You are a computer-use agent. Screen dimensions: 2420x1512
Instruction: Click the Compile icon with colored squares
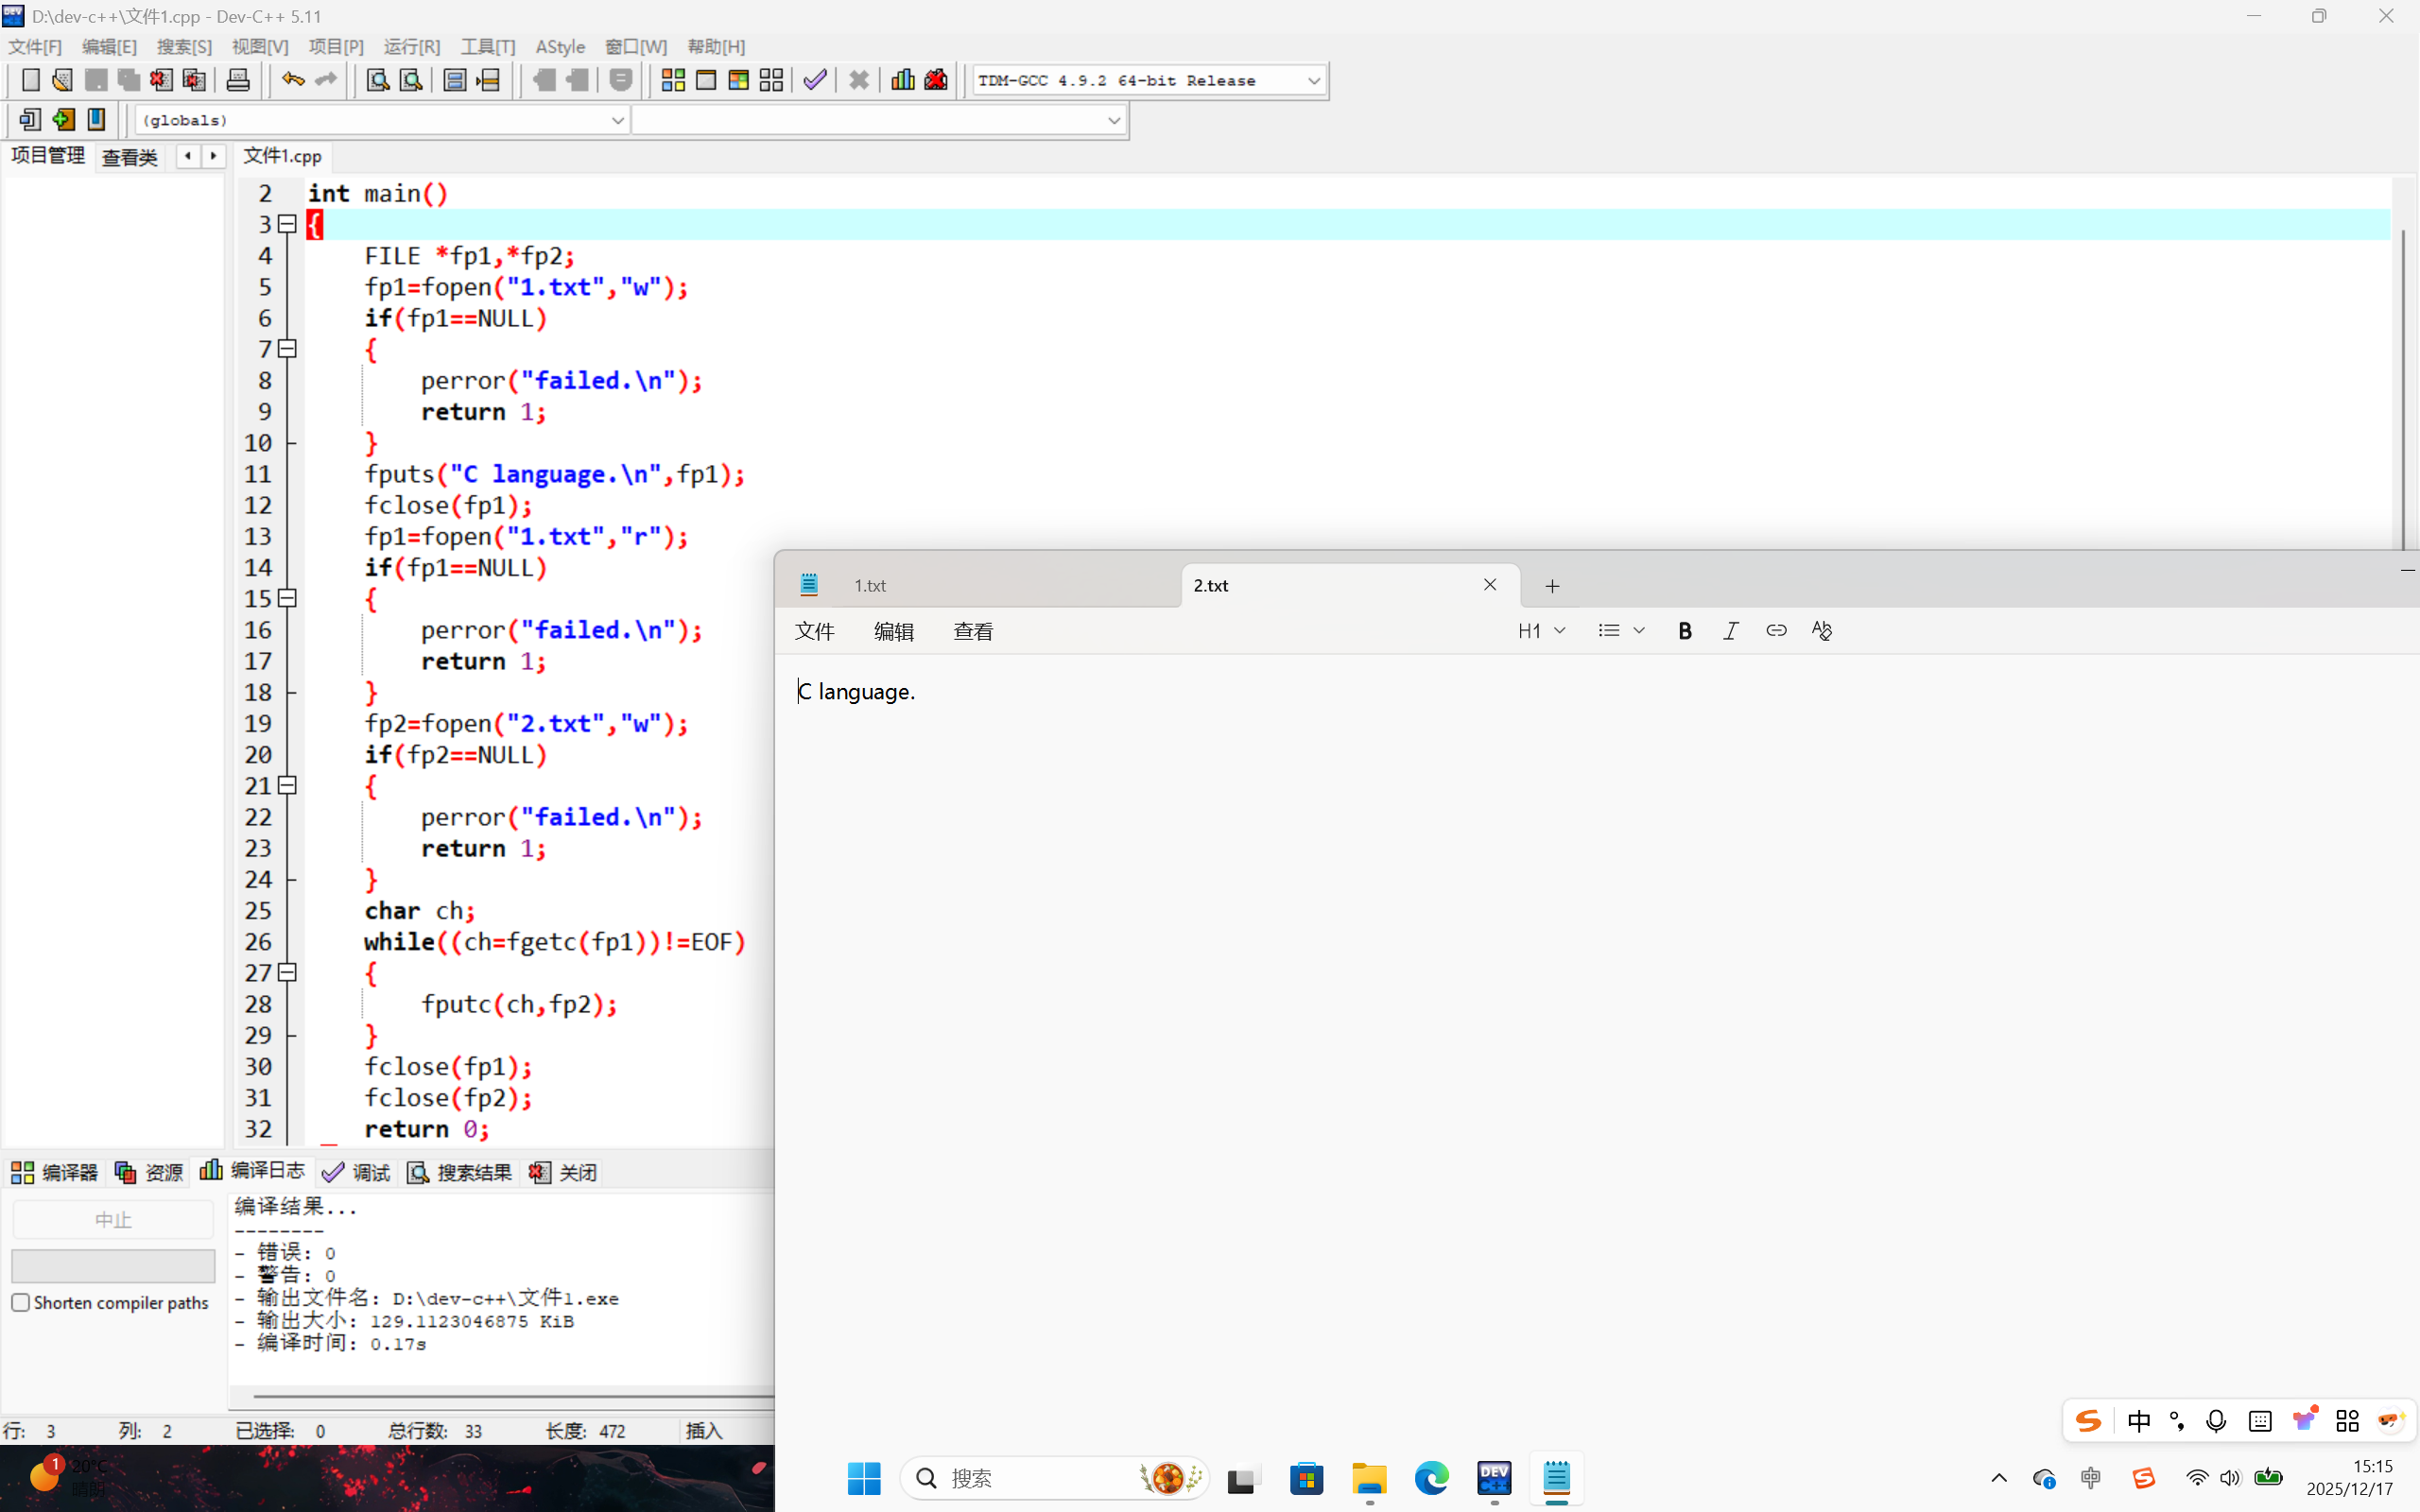click(673, 80)
